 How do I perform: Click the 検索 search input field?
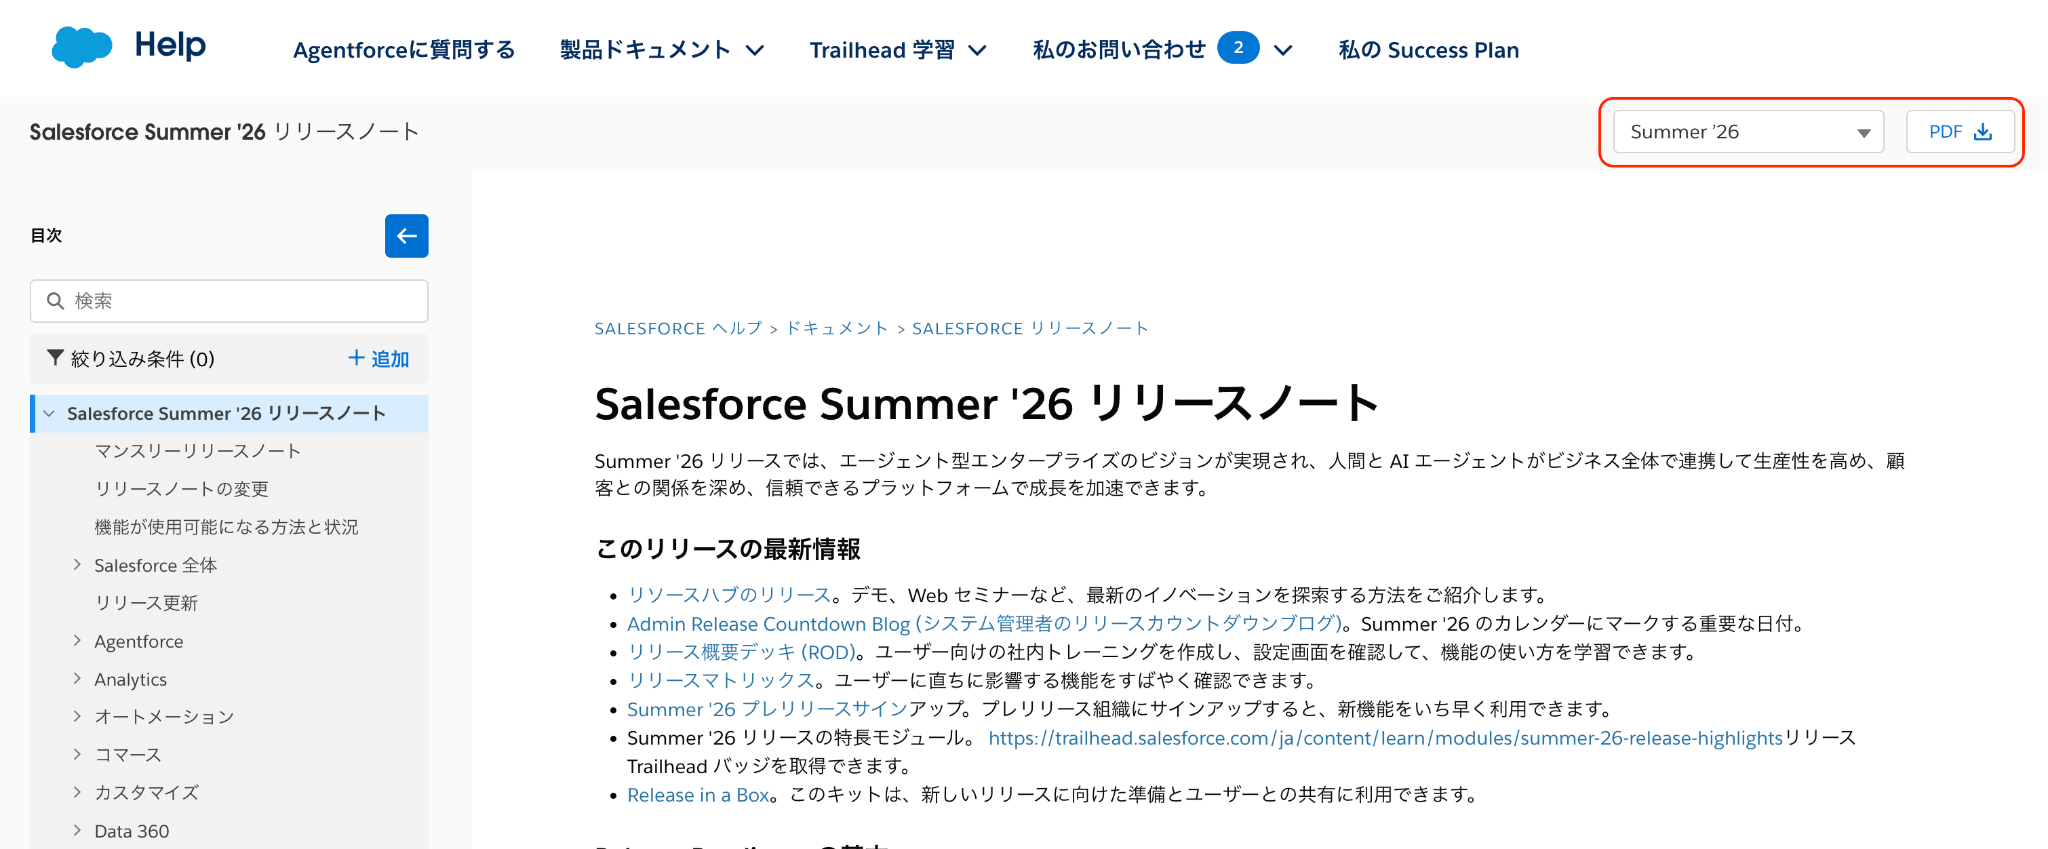229,301
